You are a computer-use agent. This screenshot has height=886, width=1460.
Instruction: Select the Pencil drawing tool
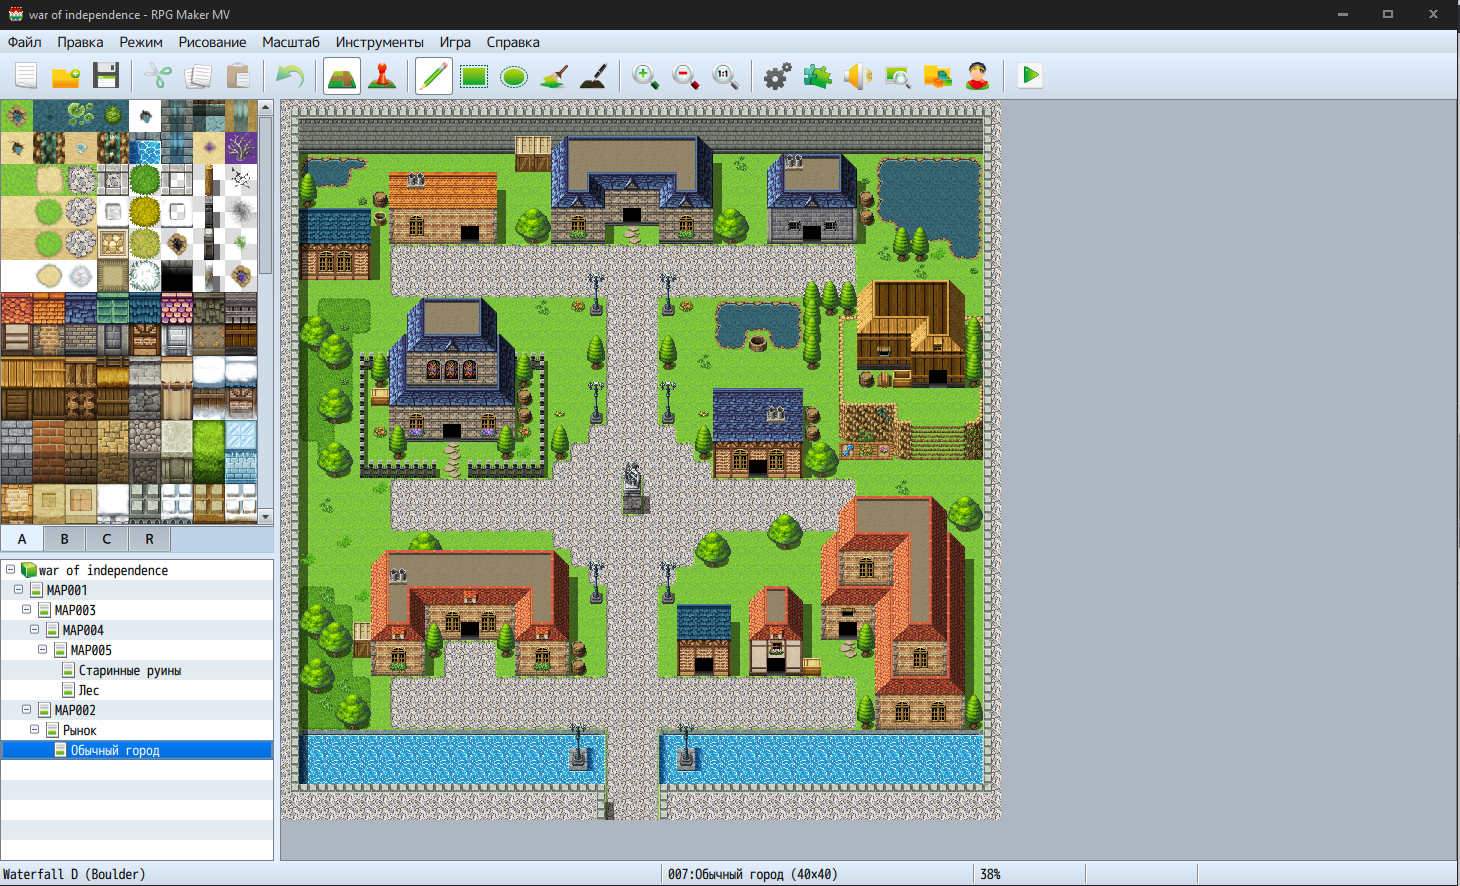point(434,76)
